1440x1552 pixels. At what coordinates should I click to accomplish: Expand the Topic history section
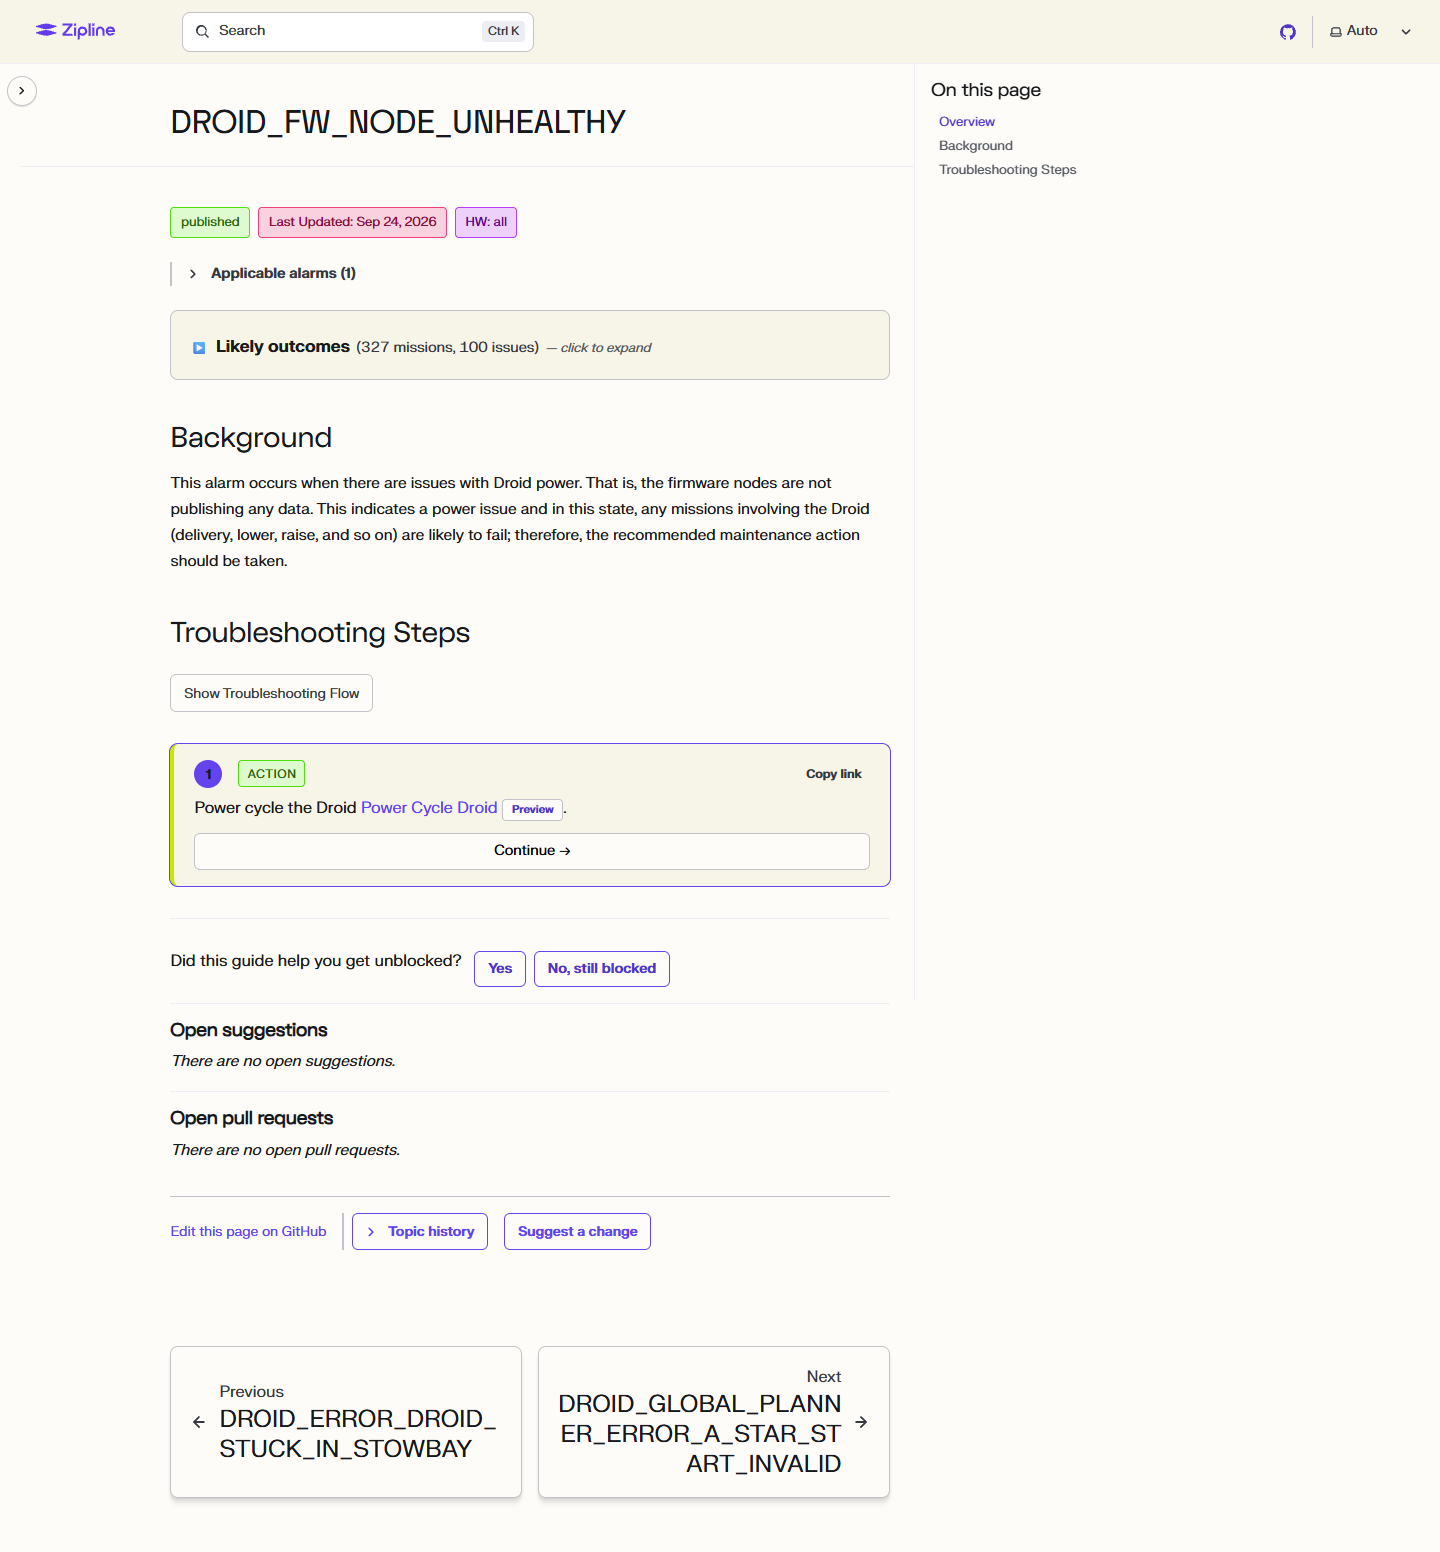(420, 1231)
